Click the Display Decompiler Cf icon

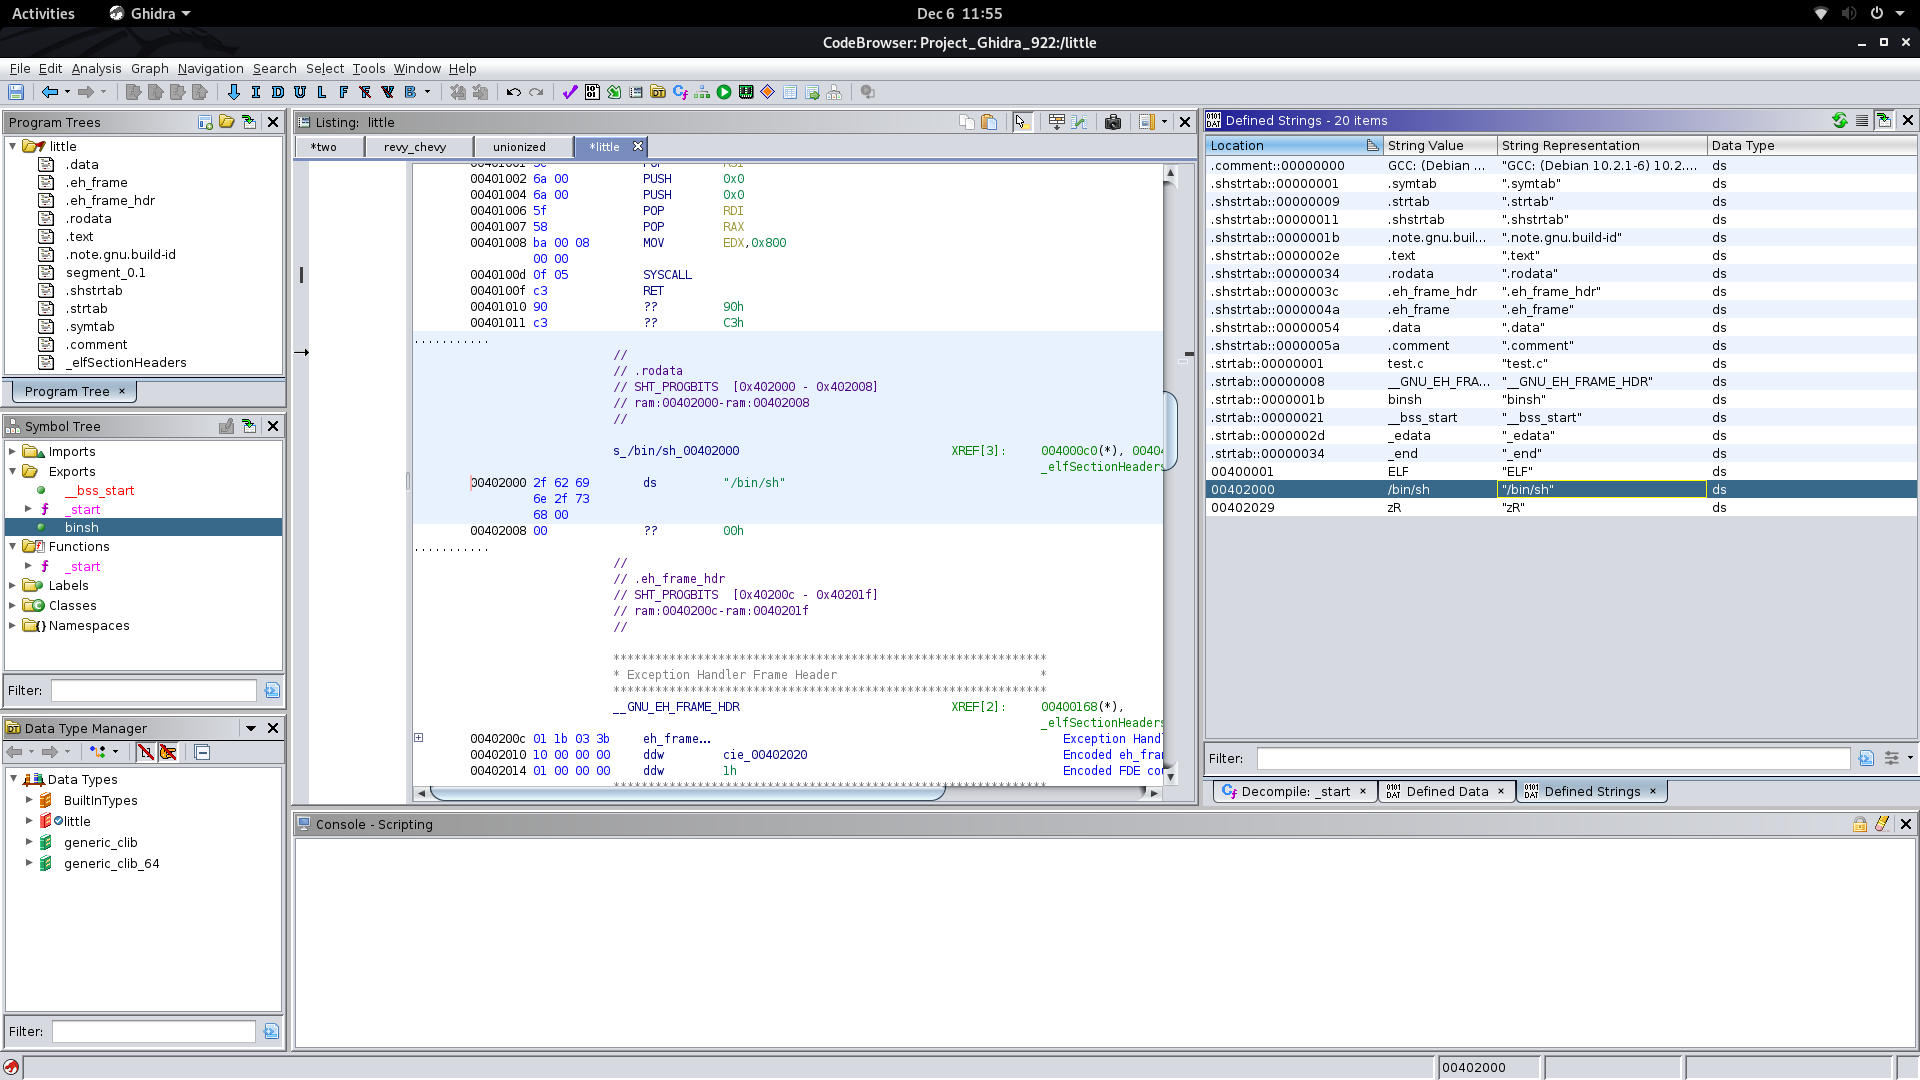click(x=680, y=92)
